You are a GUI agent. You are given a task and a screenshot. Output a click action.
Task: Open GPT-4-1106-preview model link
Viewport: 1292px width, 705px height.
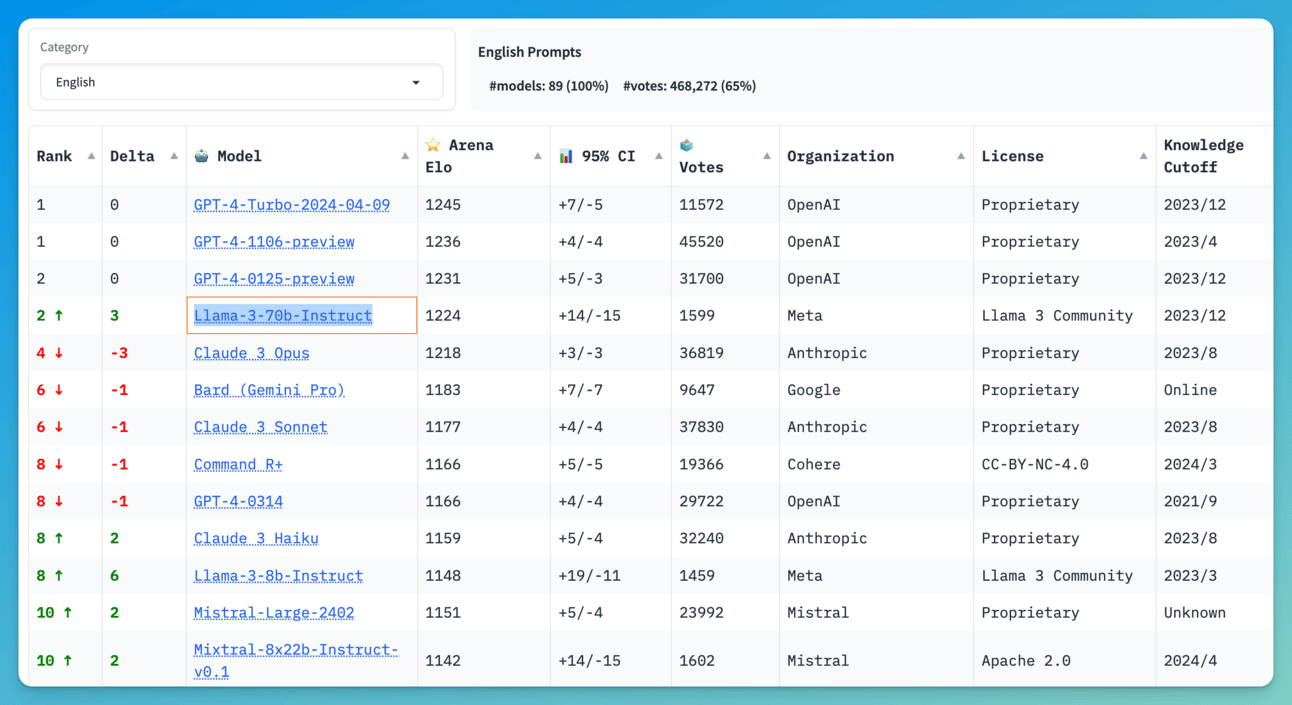tap(274, 242)
